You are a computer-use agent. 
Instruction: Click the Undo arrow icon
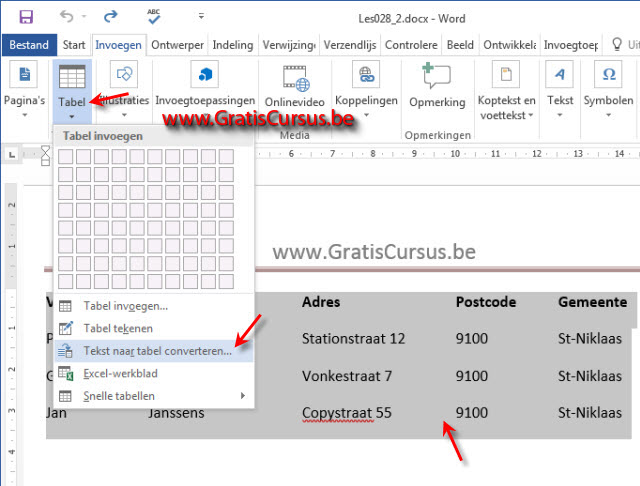(67, 16)
